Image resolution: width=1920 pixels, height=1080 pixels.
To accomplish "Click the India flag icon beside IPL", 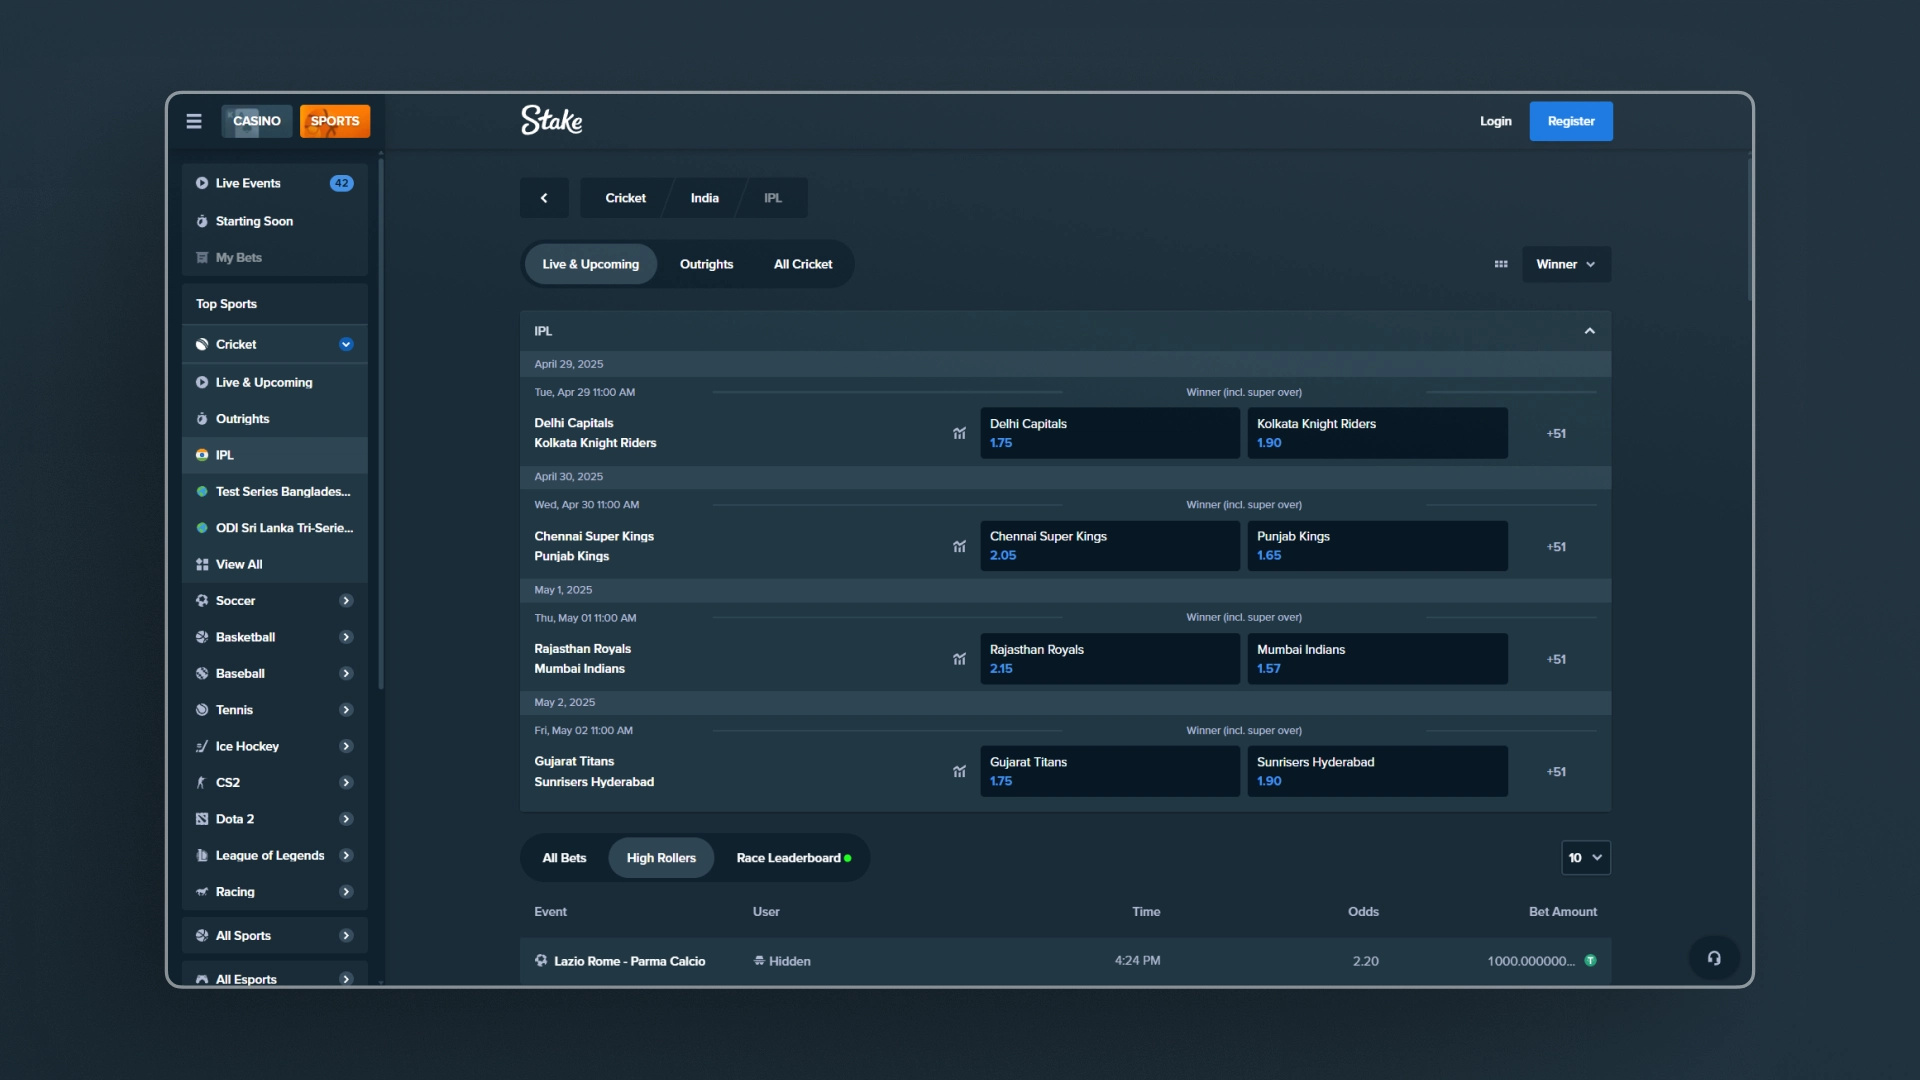I will pyautogui.click(x=202, y=455).
